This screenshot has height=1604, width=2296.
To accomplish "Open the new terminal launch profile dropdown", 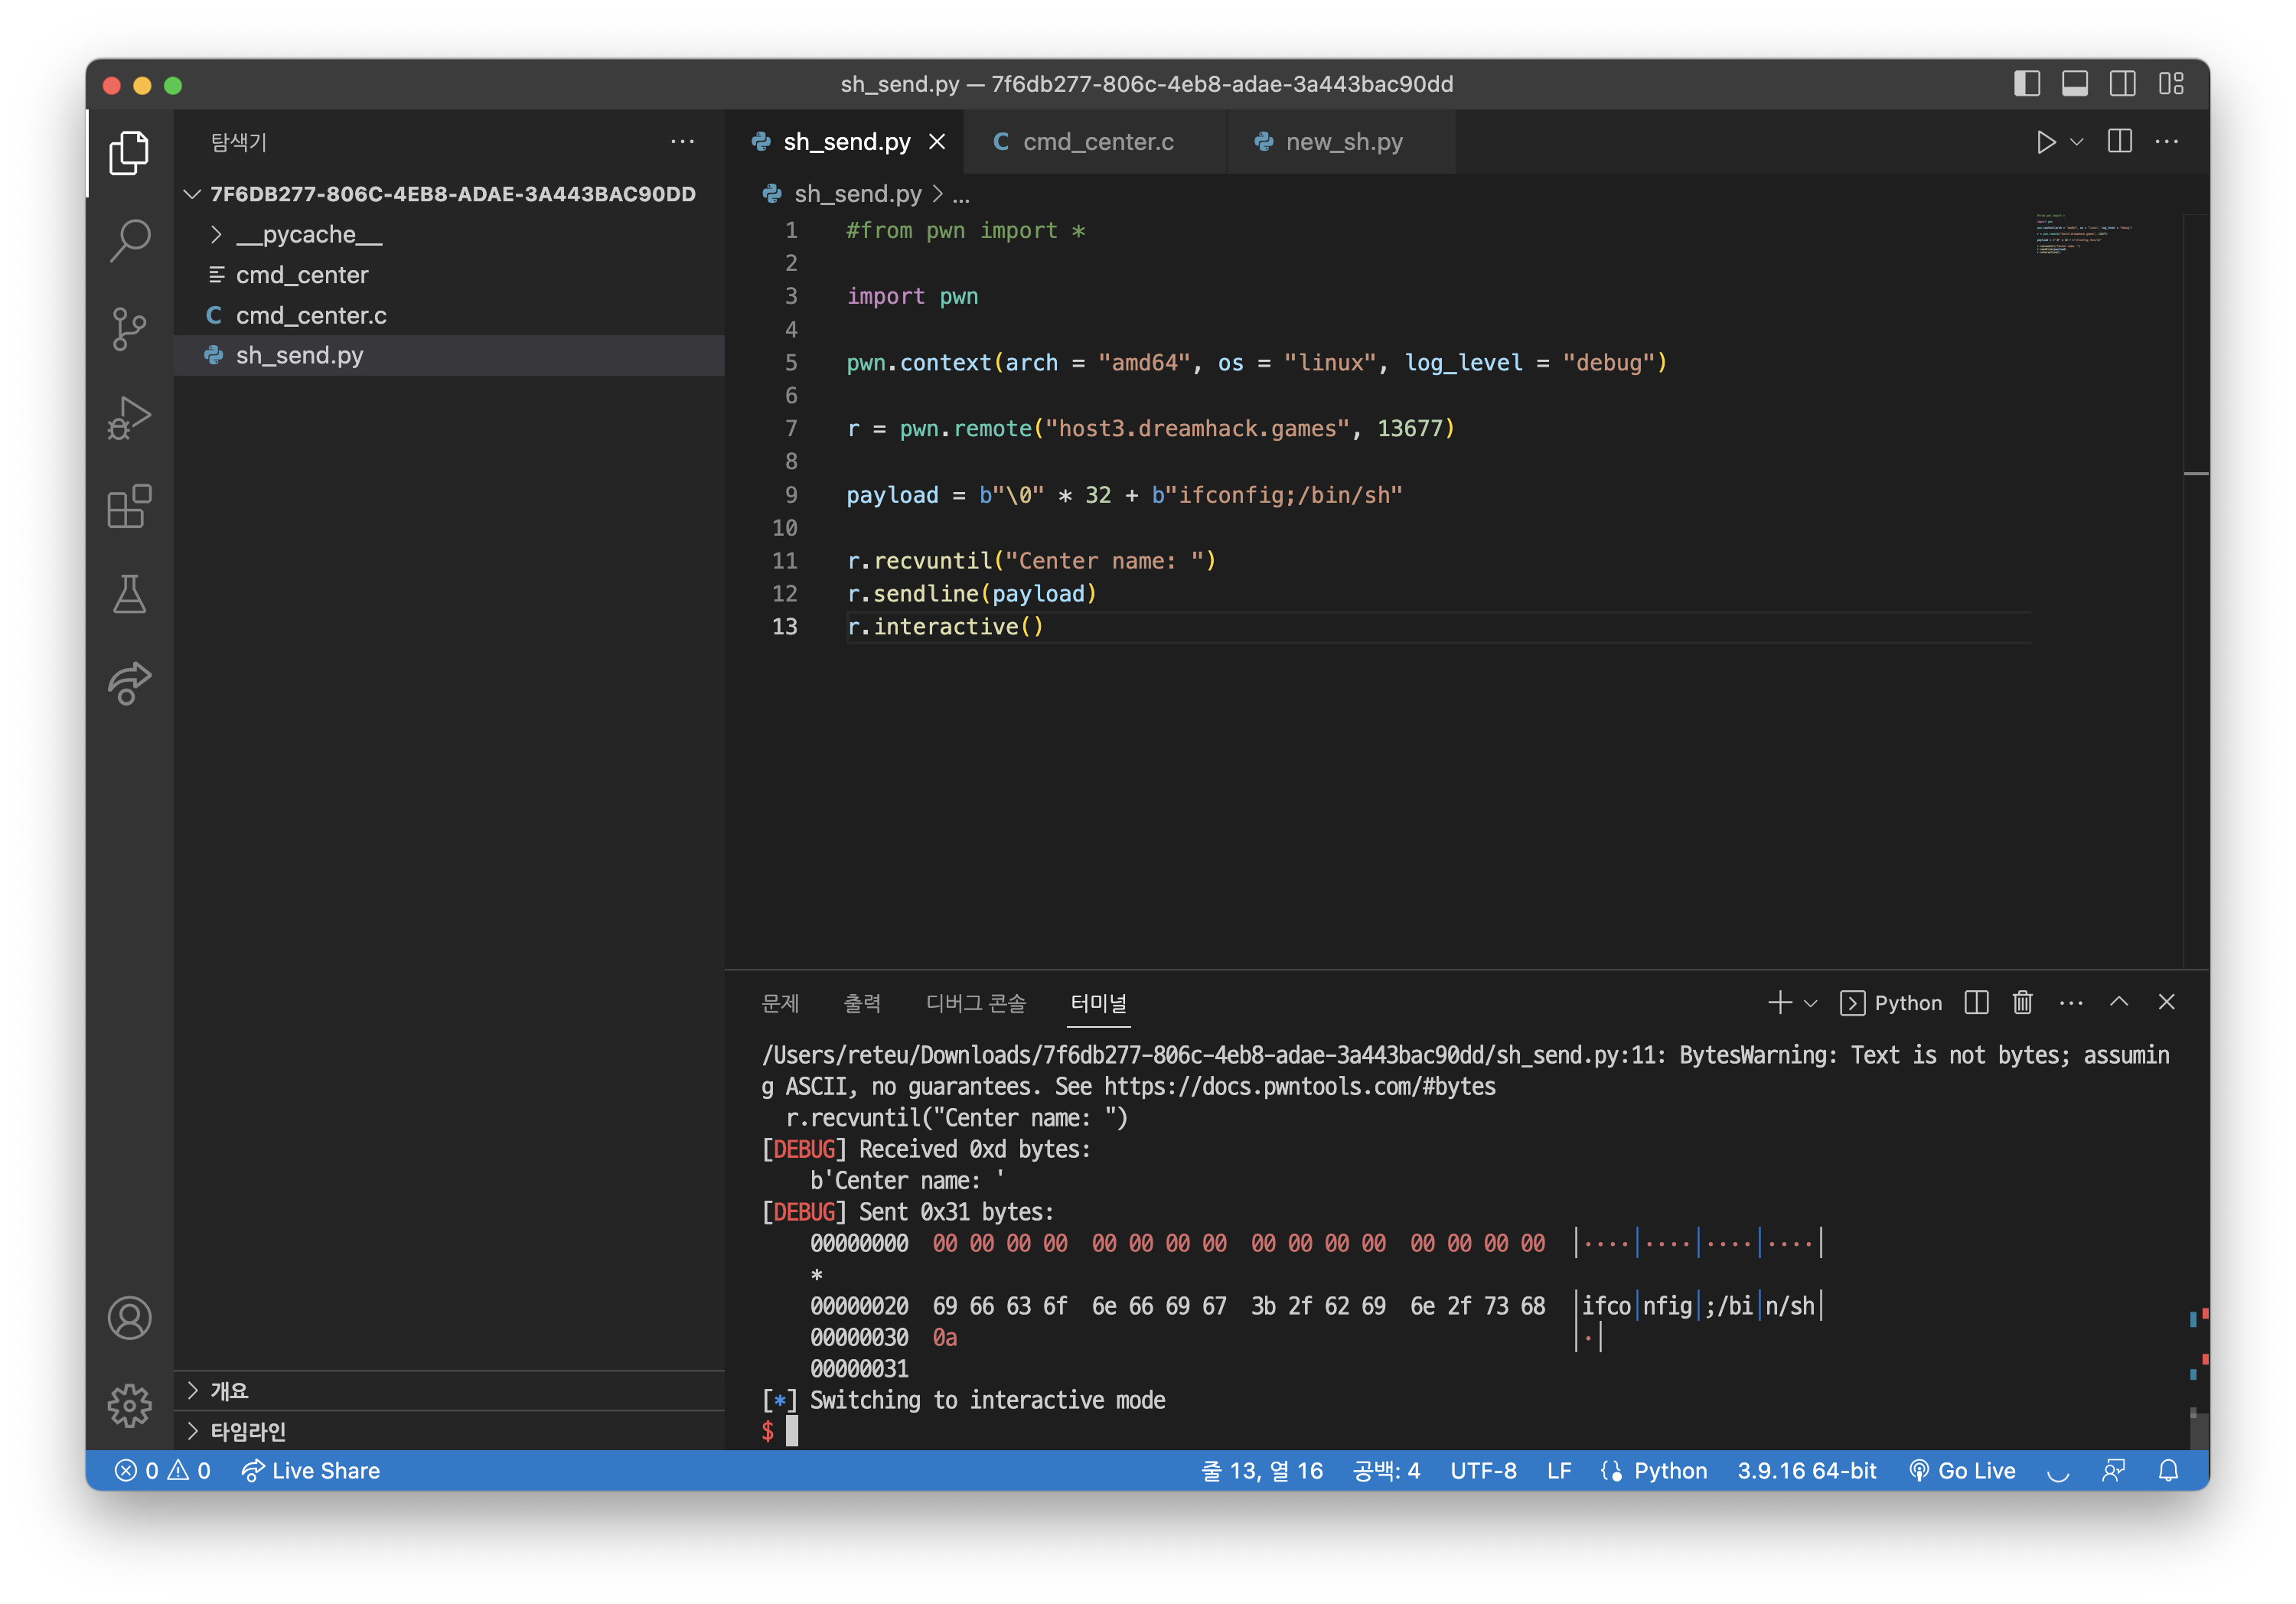I will 1810,1003.
